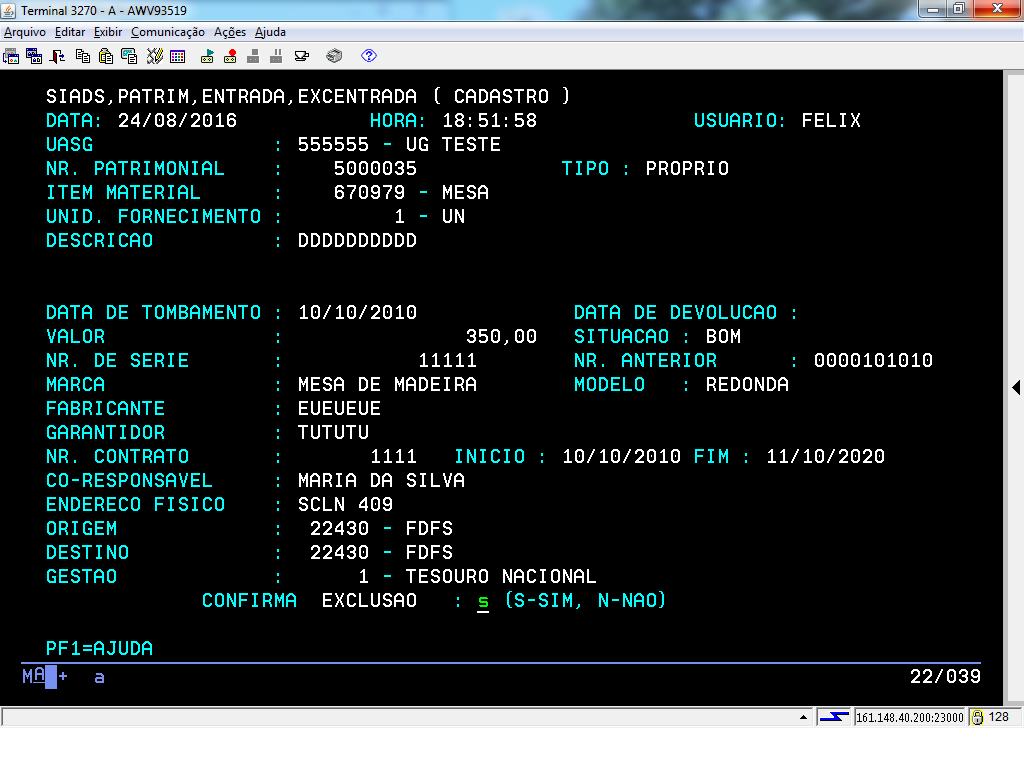Click the Terminal 3270 title bar app icon
Viewport: 1024px width, 768px height.
coord(9,10)
